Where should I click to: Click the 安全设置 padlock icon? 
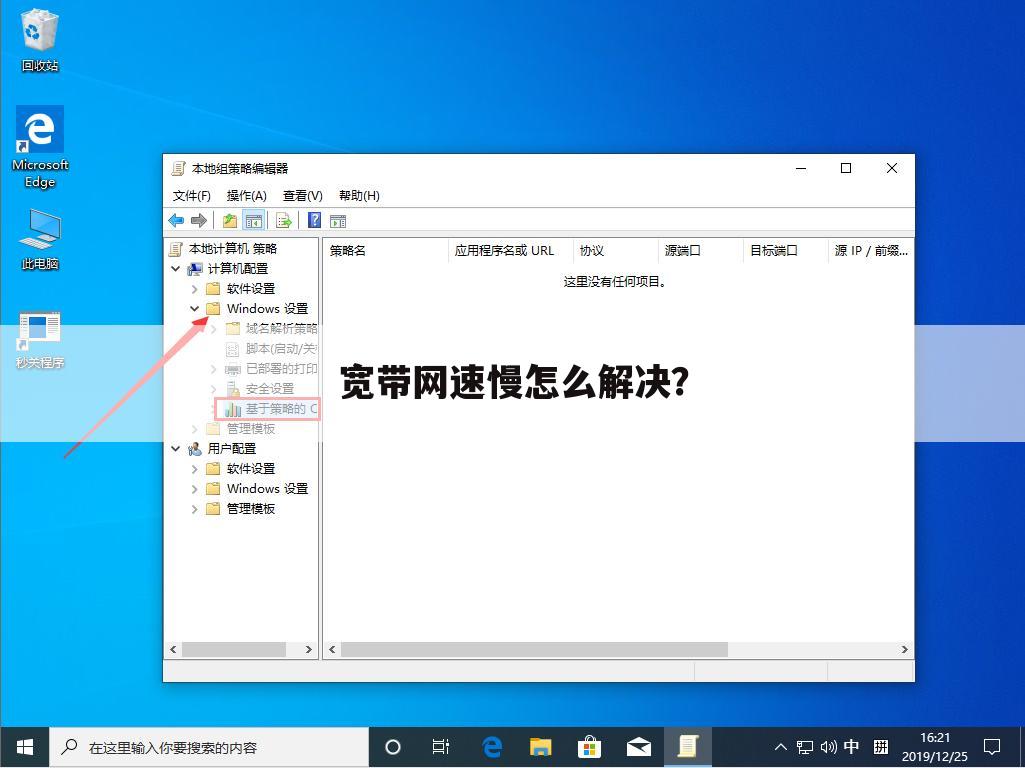point(232,388)
